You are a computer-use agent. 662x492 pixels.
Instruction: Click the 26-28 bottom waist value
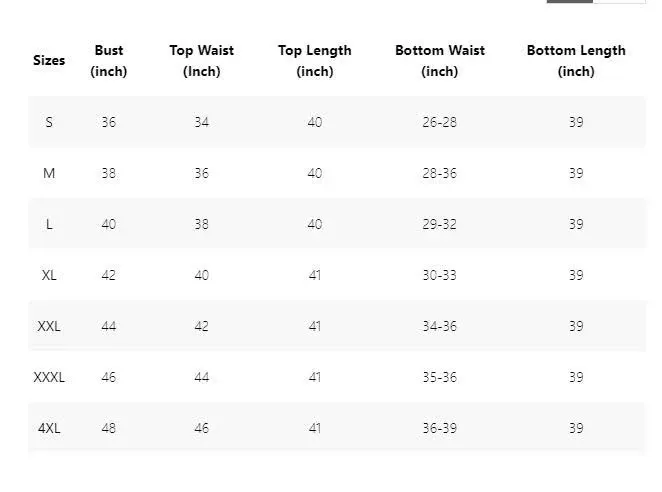coord(439,122)
